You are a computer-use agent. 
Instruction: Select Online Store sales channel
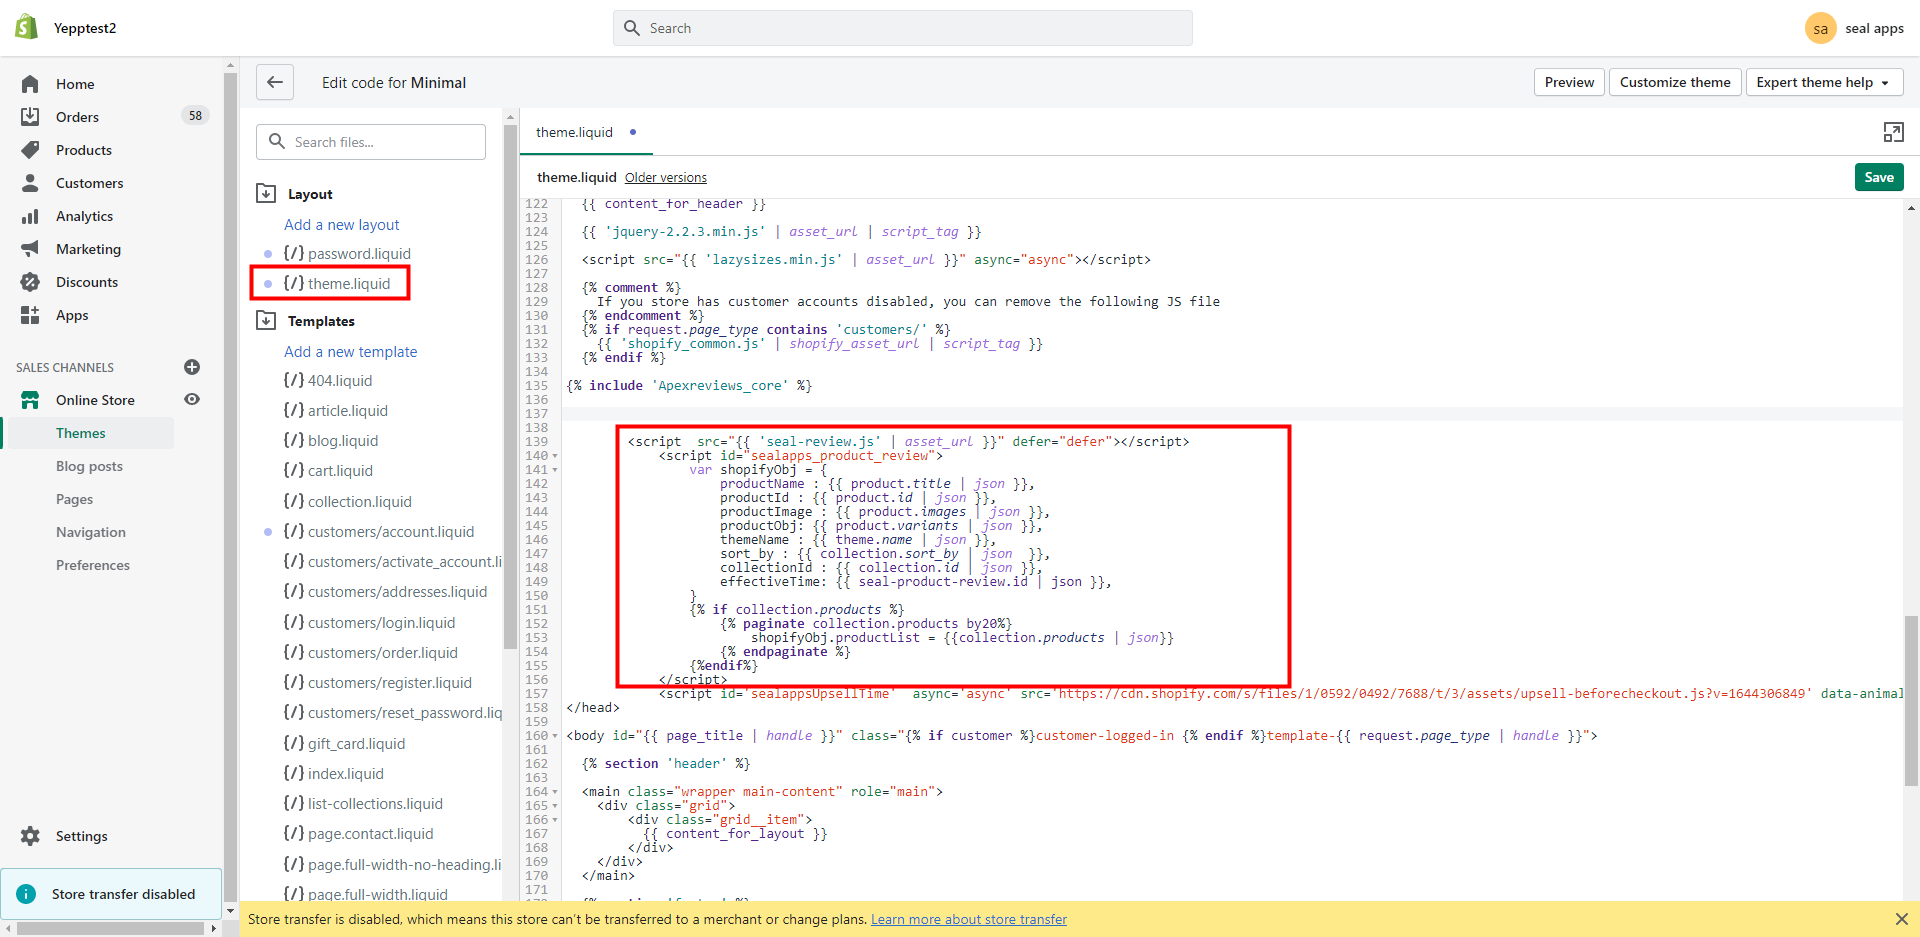point(95,400)
